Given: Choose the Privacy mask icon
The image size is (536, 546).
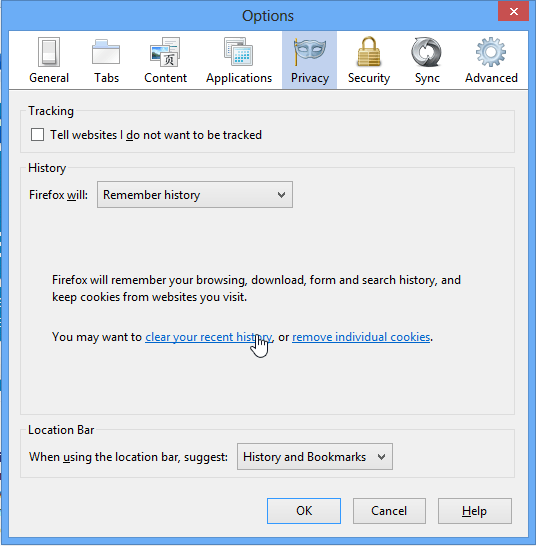Looking at the screenshot, I should (310, 51).
